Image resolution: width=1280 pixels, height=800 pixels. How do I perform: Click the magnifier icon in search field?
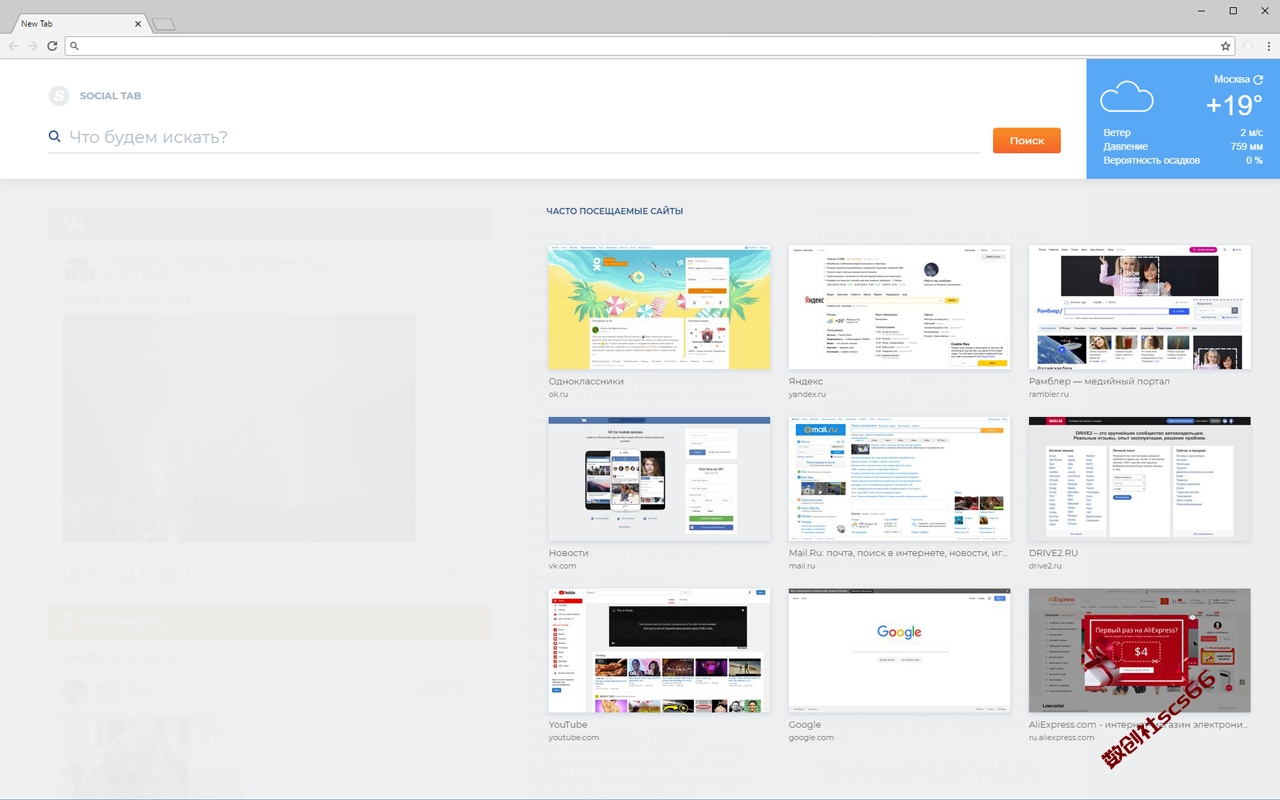[x=55, y=137]
